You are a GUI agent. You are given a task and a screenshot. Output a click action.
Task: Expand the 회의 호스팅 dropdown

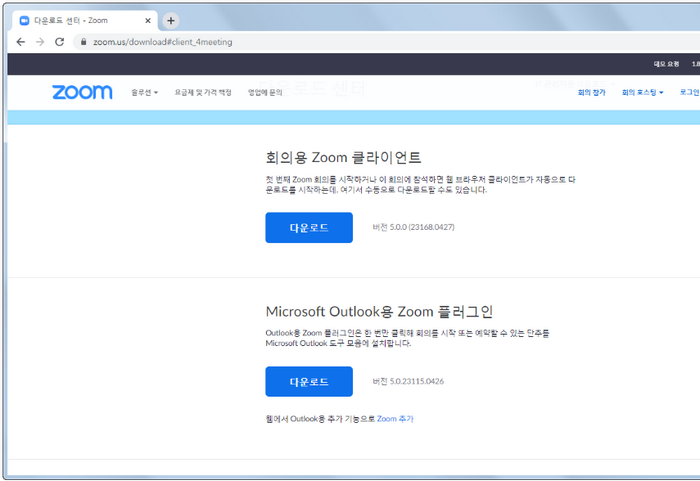[x=642, y=92]
